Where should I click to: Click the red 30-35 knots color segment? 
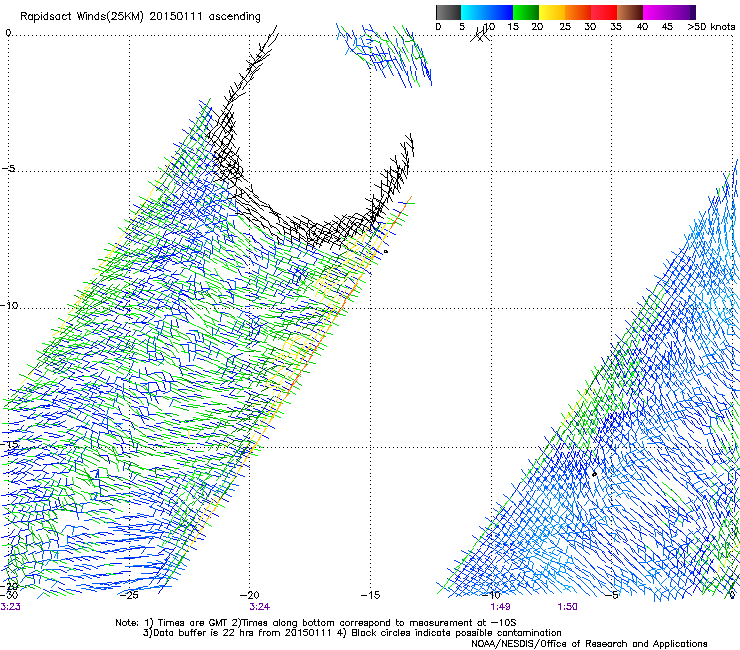click(604, 12)
